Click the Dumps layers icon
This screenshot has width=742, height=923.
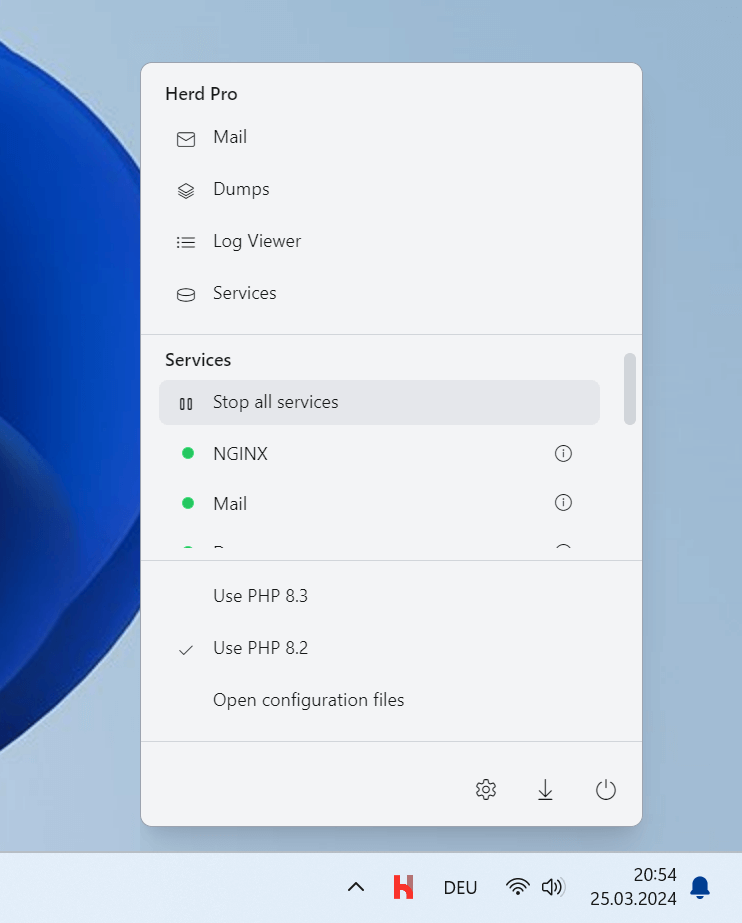[x=186, y=190]
